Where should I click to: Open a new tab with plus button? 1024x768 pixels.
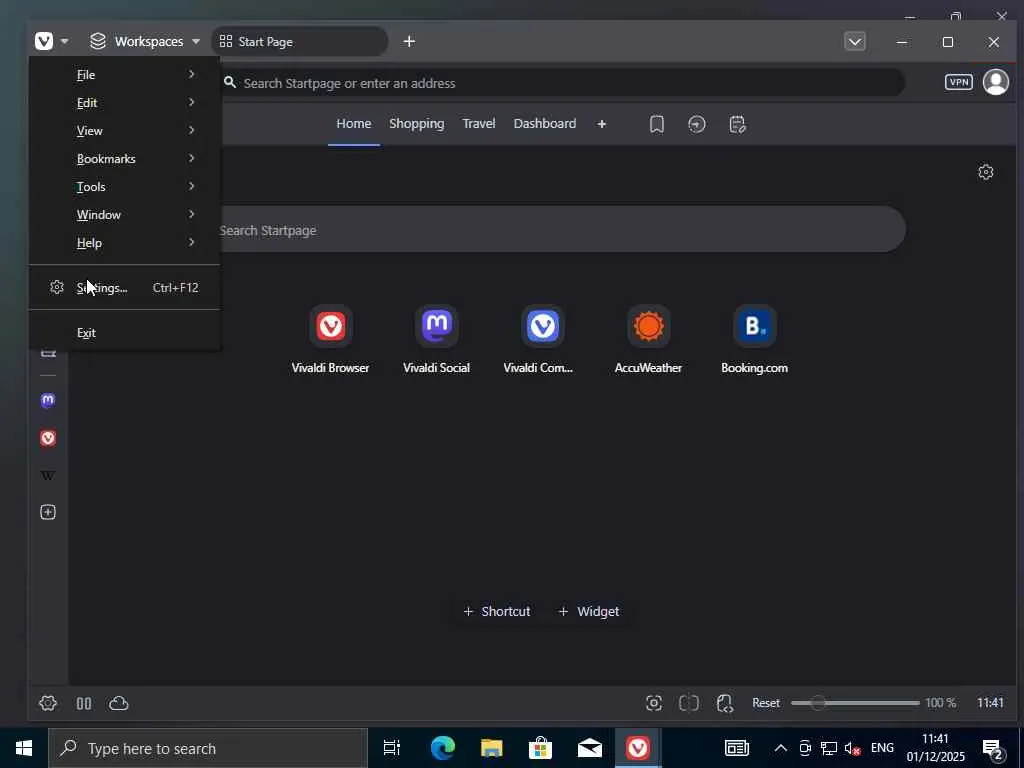click(x=409, y=41)
